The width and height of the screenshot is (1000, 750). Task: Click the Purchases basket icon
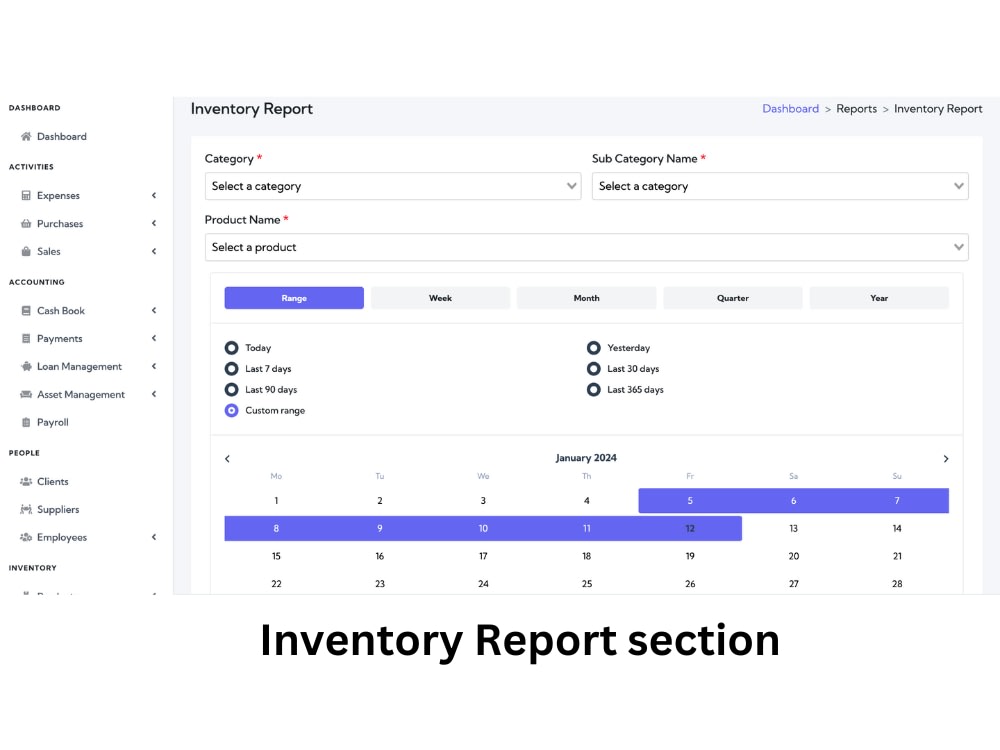(26, 223)
